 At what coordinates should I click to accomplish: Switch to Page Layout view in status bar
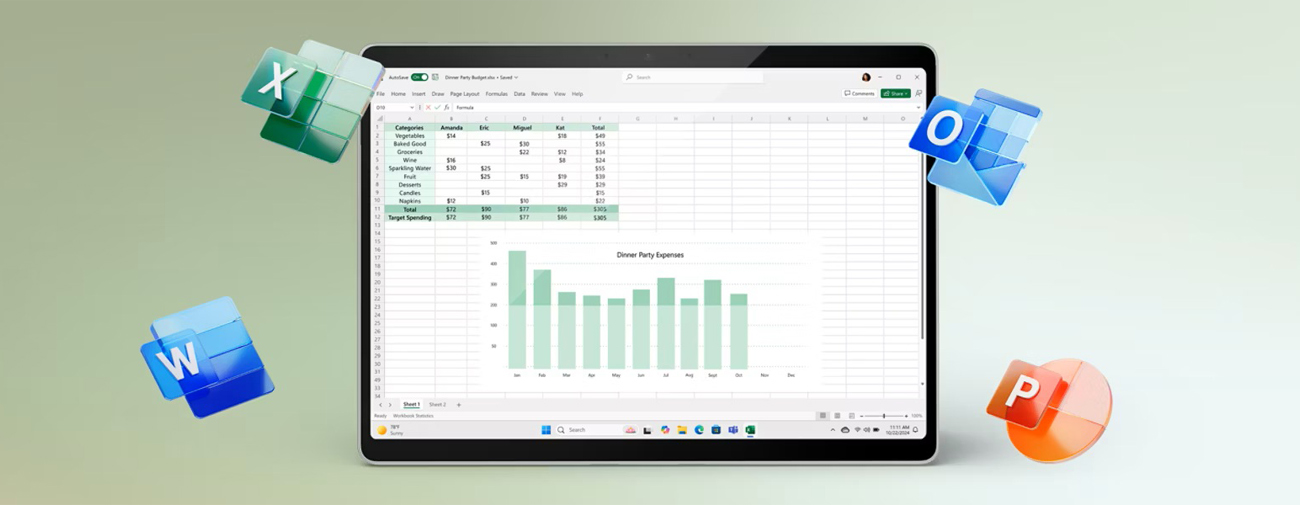837,416
